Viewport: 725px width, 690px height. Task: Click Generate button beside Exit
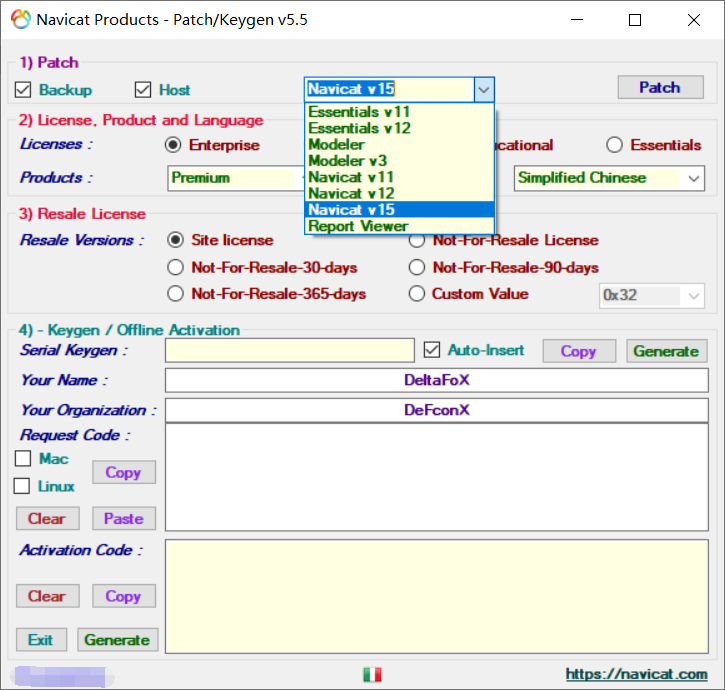pos(117,640)
